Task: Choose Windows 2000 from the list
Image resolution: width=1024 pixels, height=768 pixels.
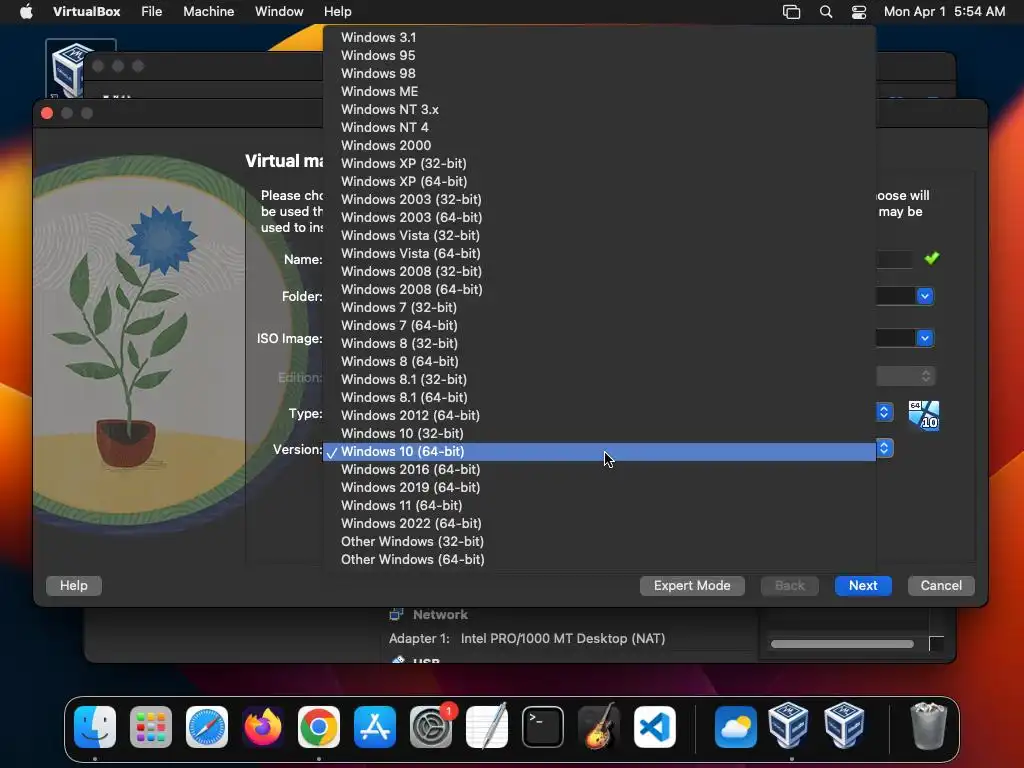Action: coord(599,146)
